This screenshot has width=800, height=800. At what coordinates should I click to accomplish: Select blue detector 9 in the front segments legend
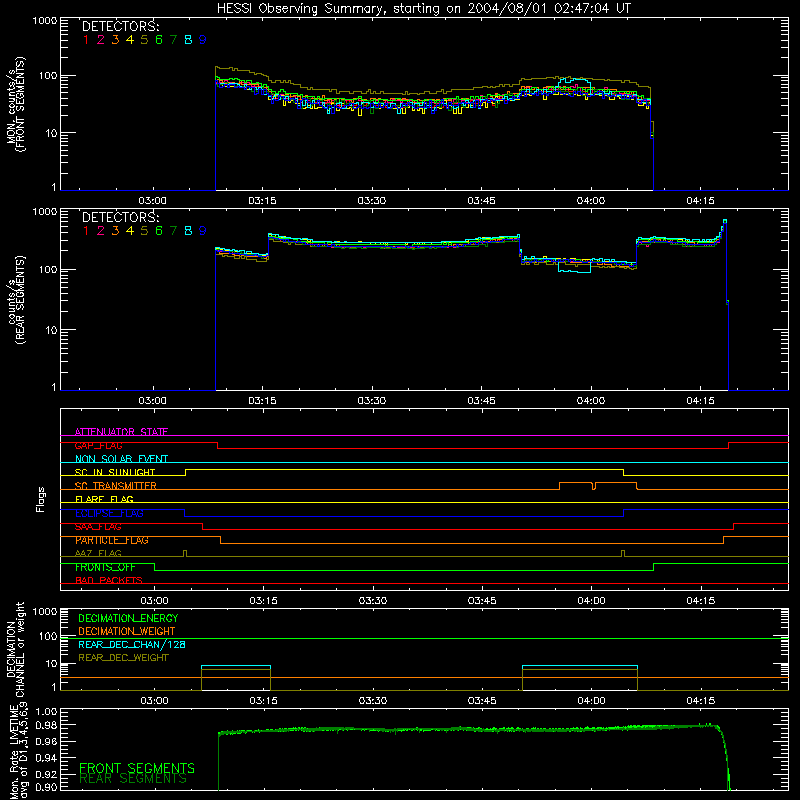(203, 40)
